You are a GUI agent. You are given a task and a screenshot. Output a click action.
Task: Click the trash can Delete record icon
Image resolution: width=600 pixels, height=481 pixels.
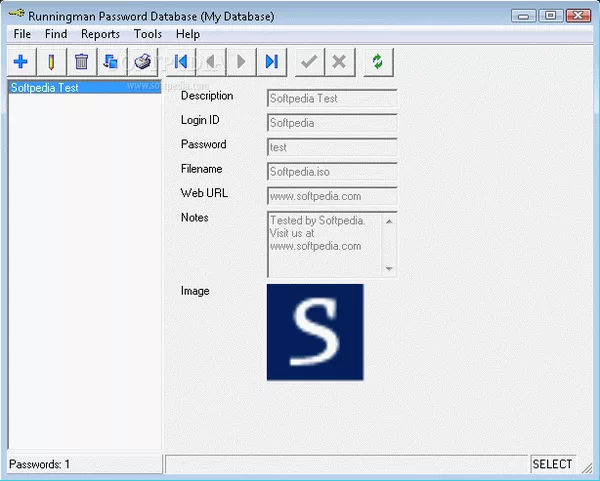[81, 62]
